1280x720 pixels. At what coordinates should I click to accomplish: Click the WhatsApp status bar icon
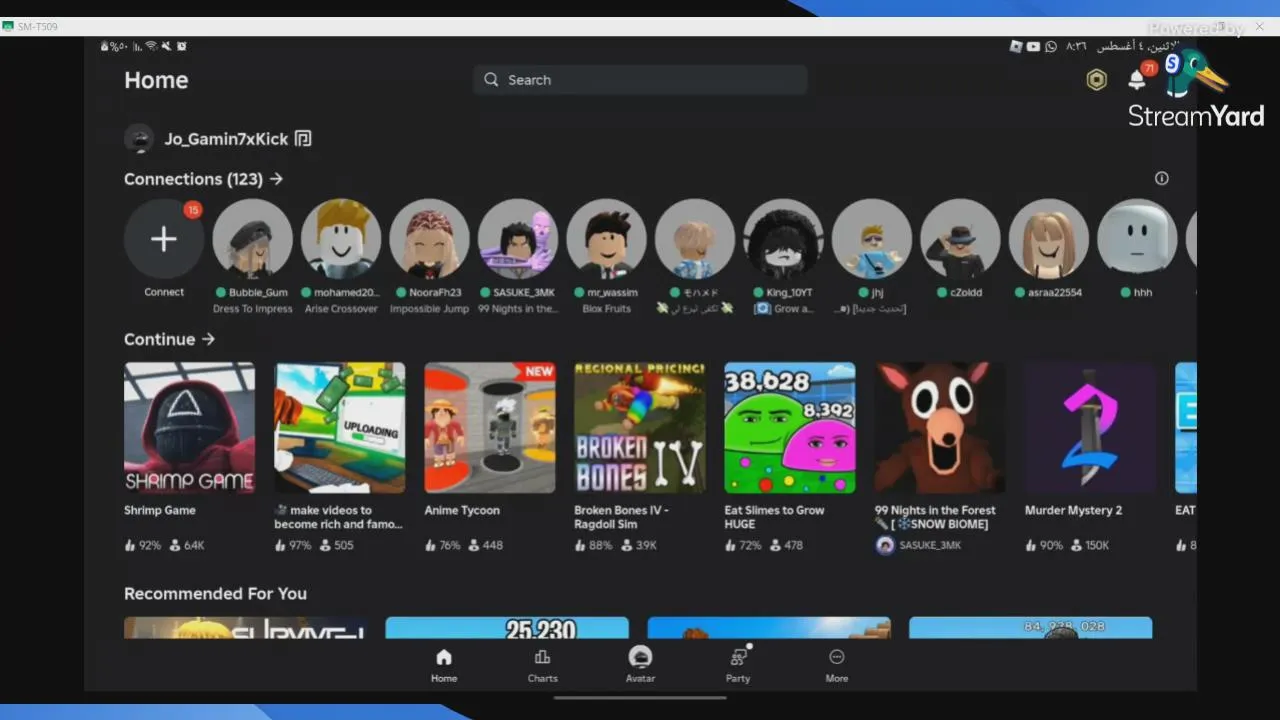[1050, 46]
